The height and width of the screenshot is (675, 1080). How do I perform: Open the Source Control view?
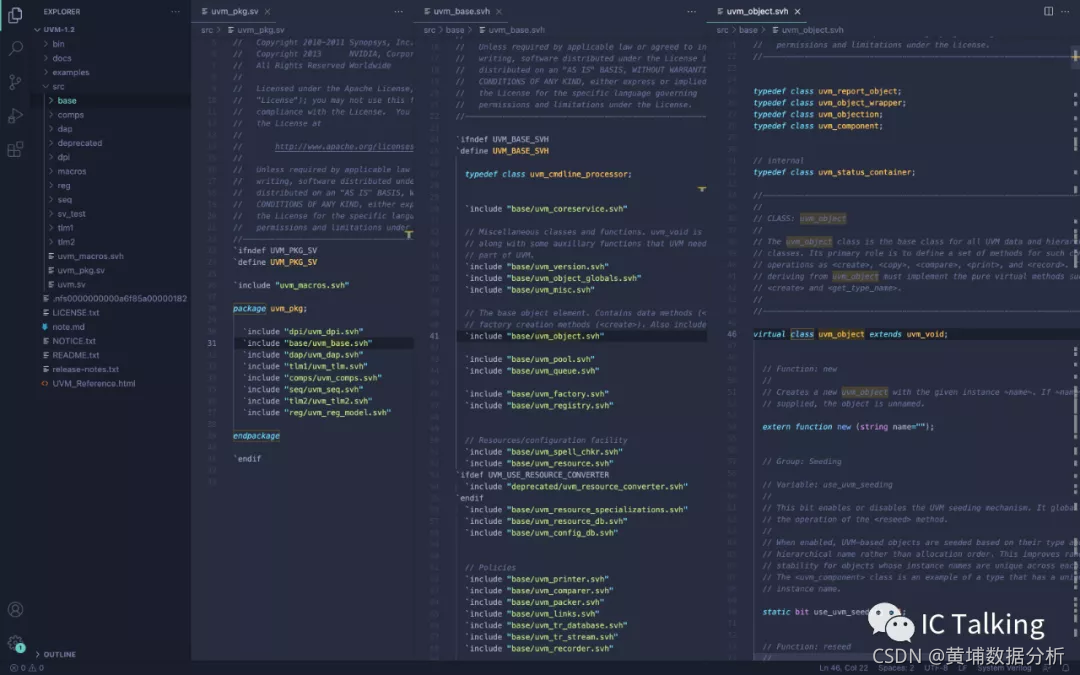tap(15, 82)
